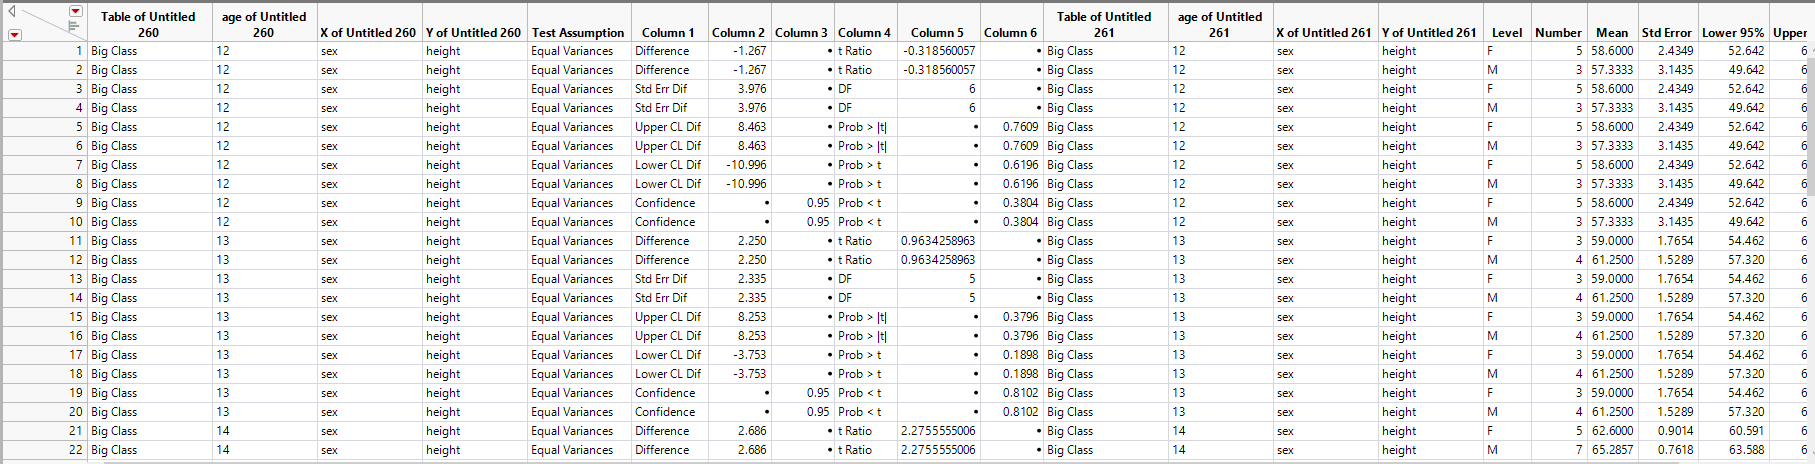Select the Std Error column header
The height and width of the screenshot is (464, 1815).
coord(1666,33)
